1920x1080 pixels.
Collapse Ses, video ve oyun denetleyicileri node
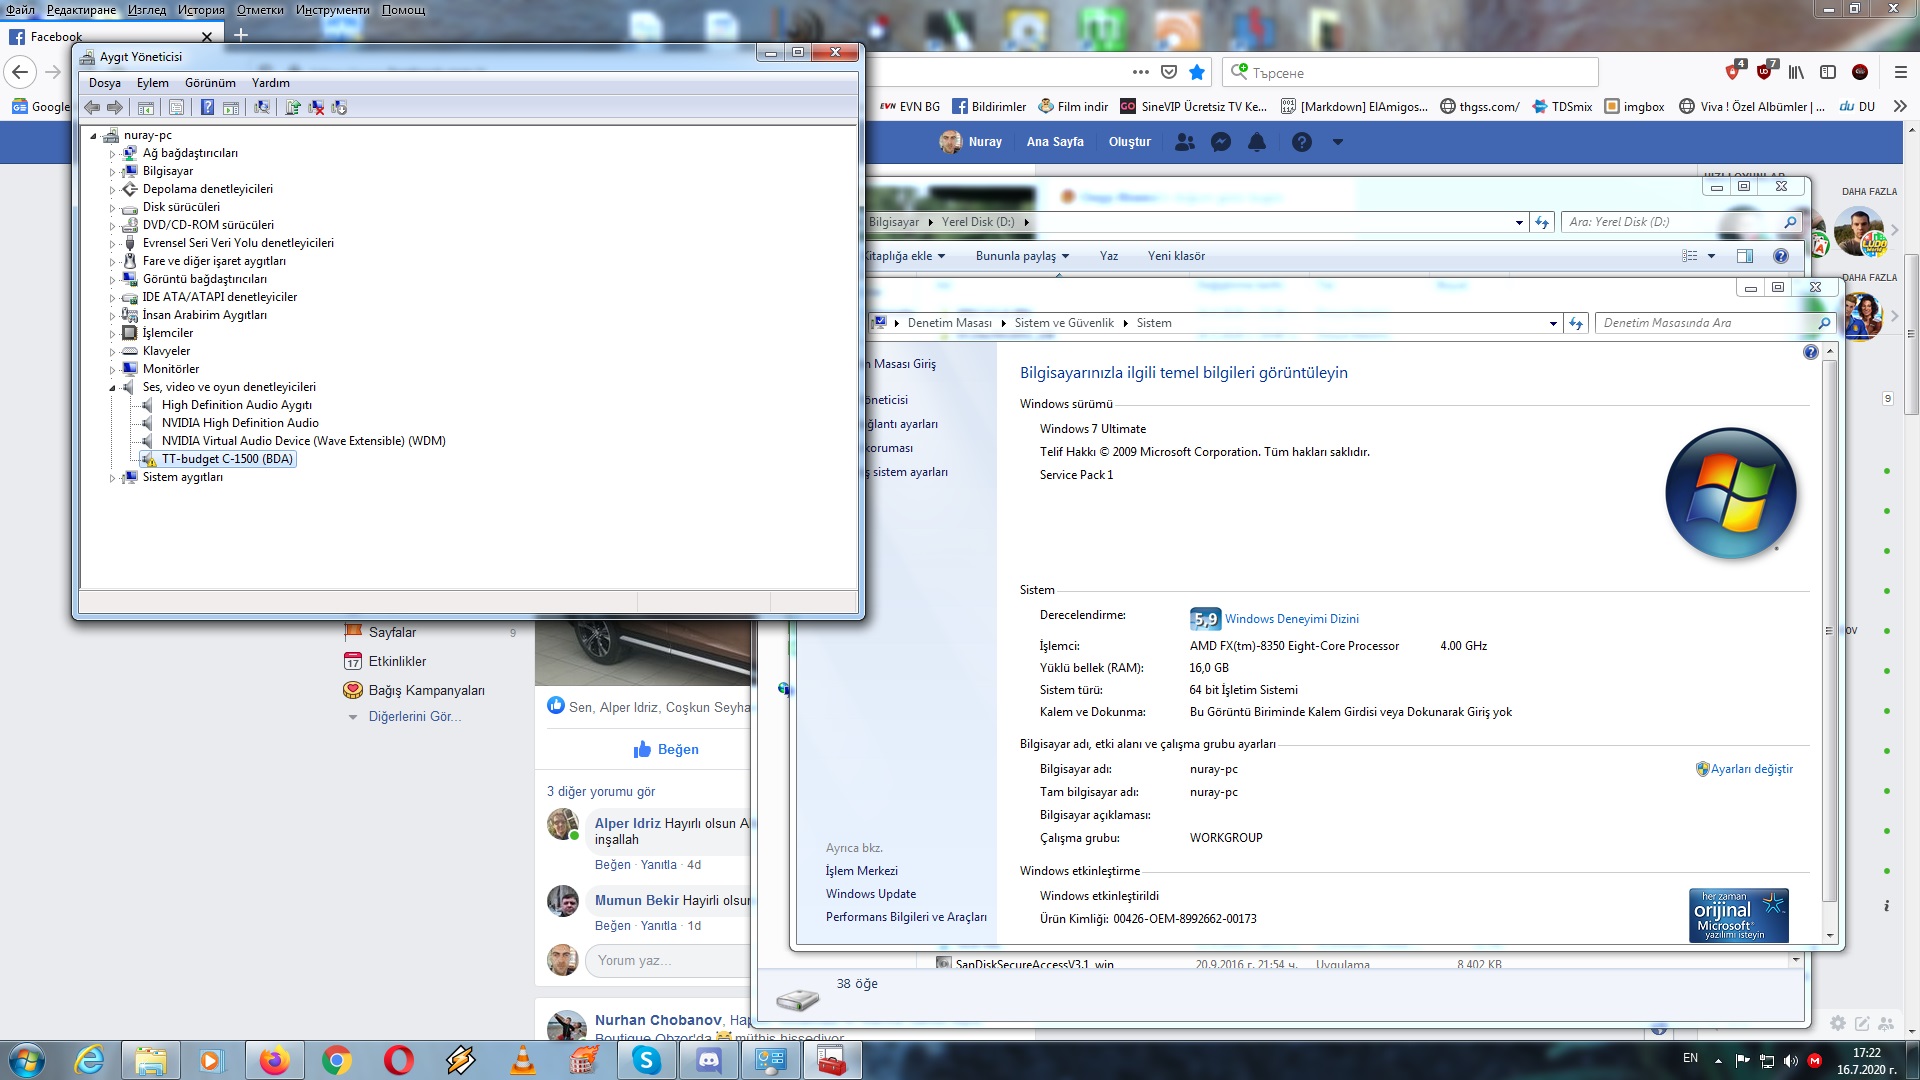click(113, 387)
